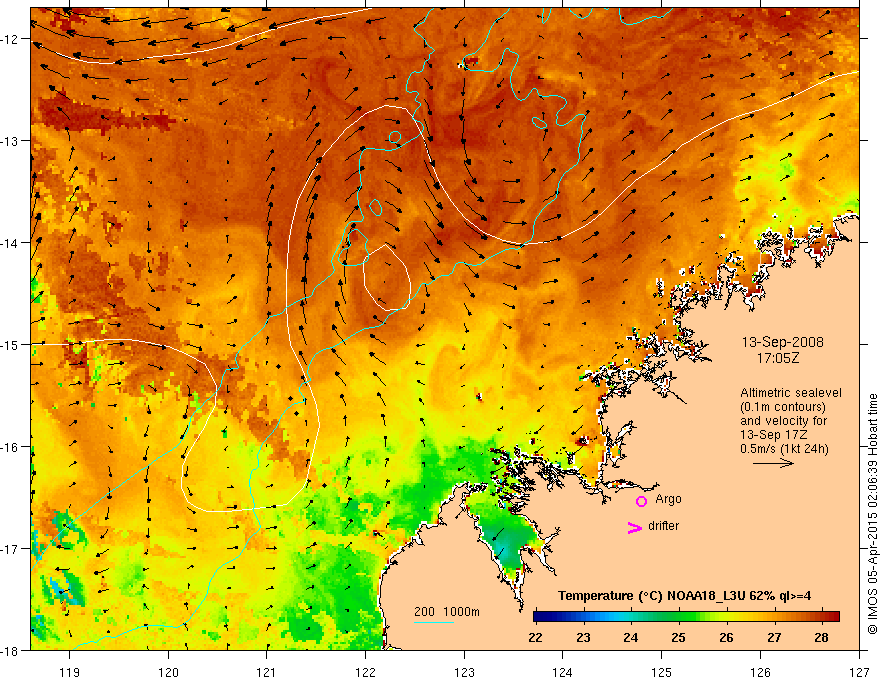Click longitude axis label 127
Viewport: 880px width, 680px height.
click(x=859, y=672)
